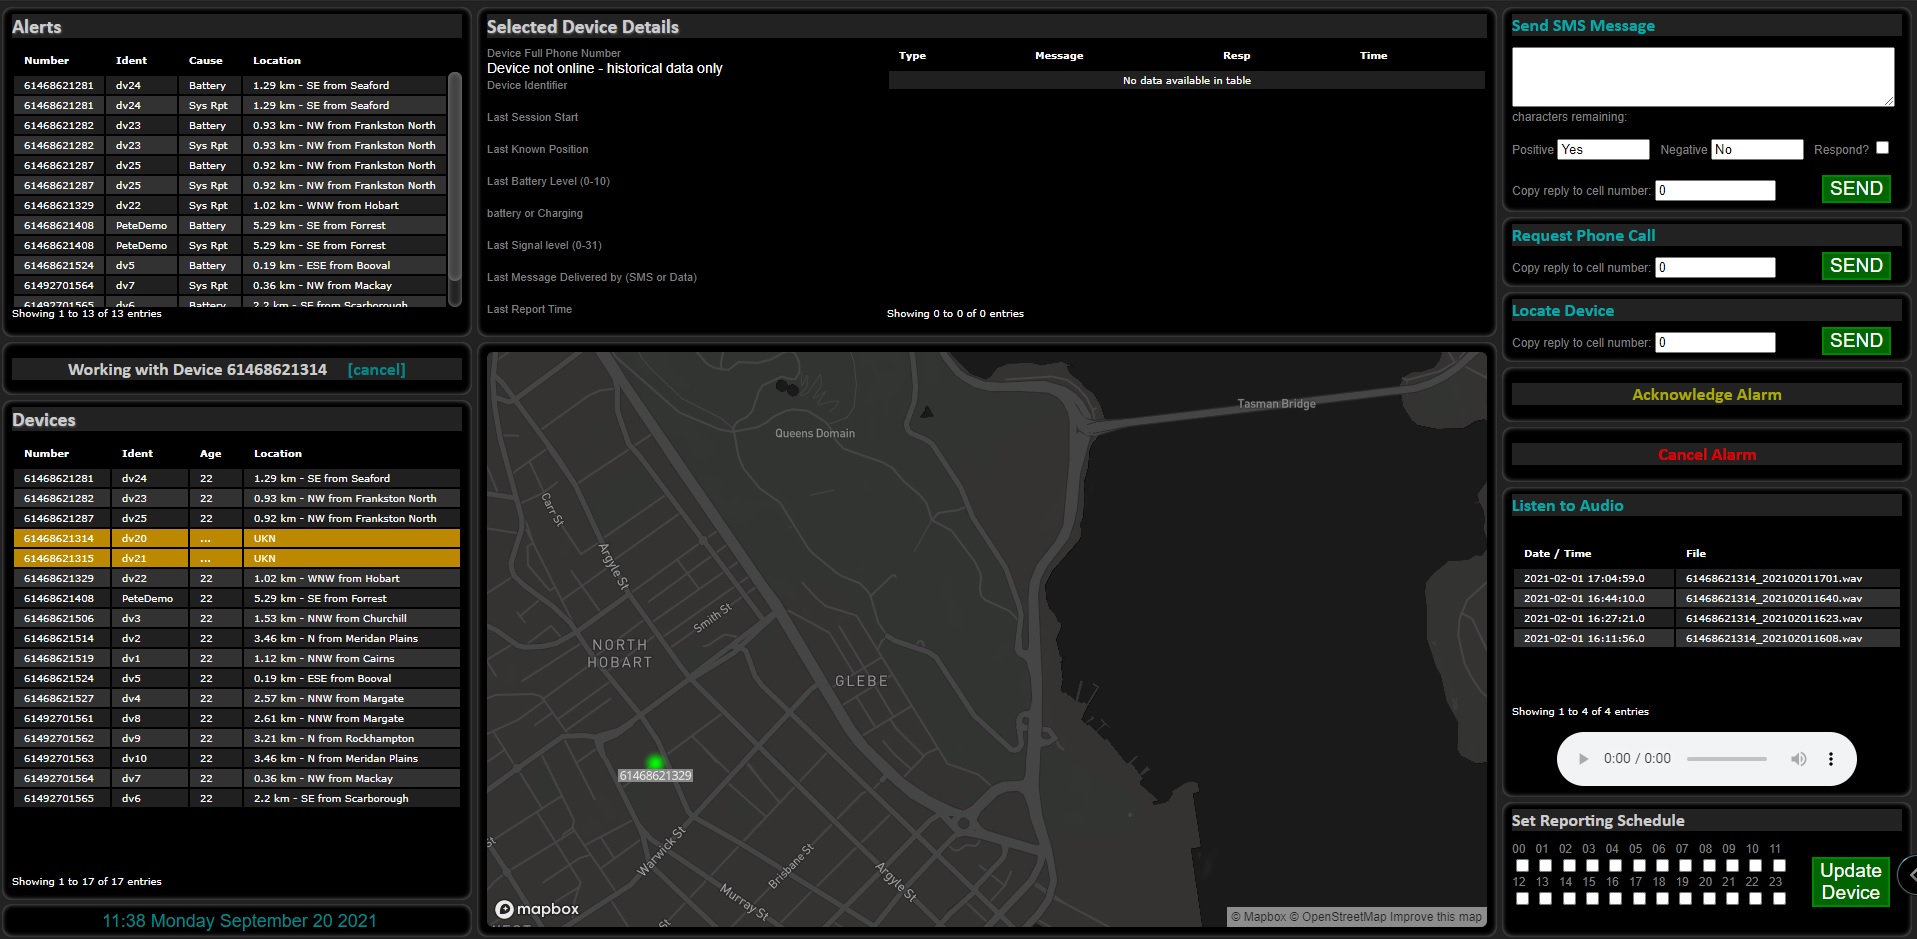Sort Alerts table by Cause column
The height and width of the screenshot is (939, 1917).
(205, 61)
